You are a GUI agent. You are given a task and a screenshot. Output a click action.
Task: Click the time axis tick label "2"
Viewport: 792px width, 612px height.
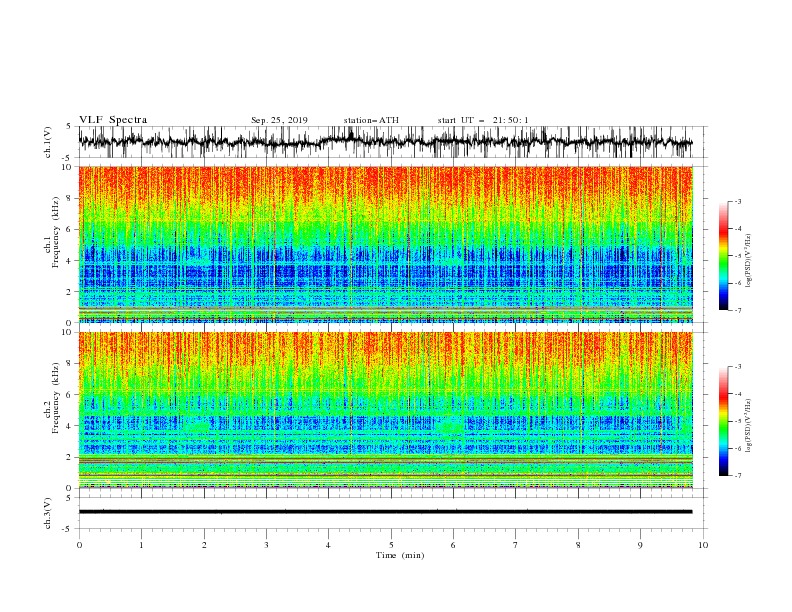[x=204, y=545]
